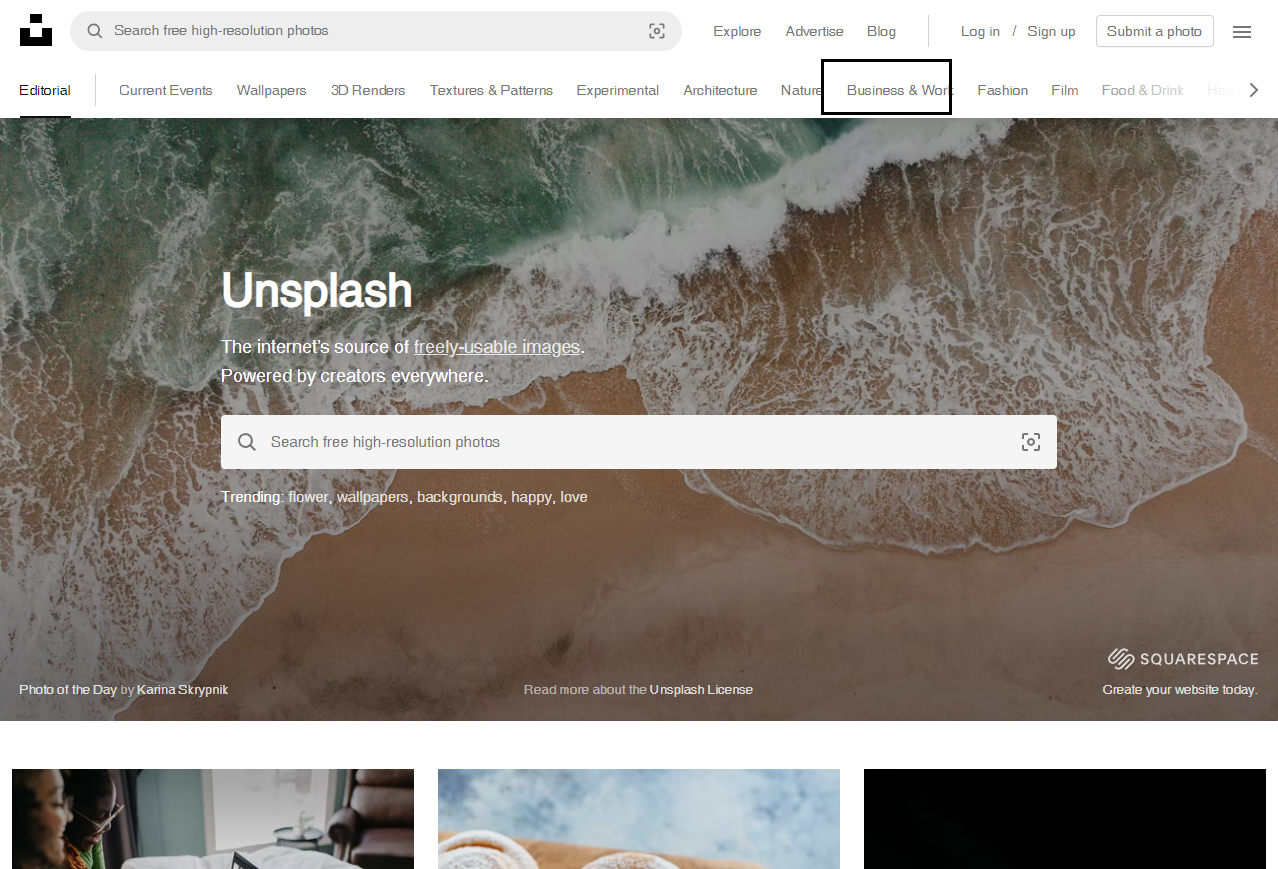Go to the Blog
This screenshot has width=1278, height=869.
pyautogui.click(x=881, y=31)
